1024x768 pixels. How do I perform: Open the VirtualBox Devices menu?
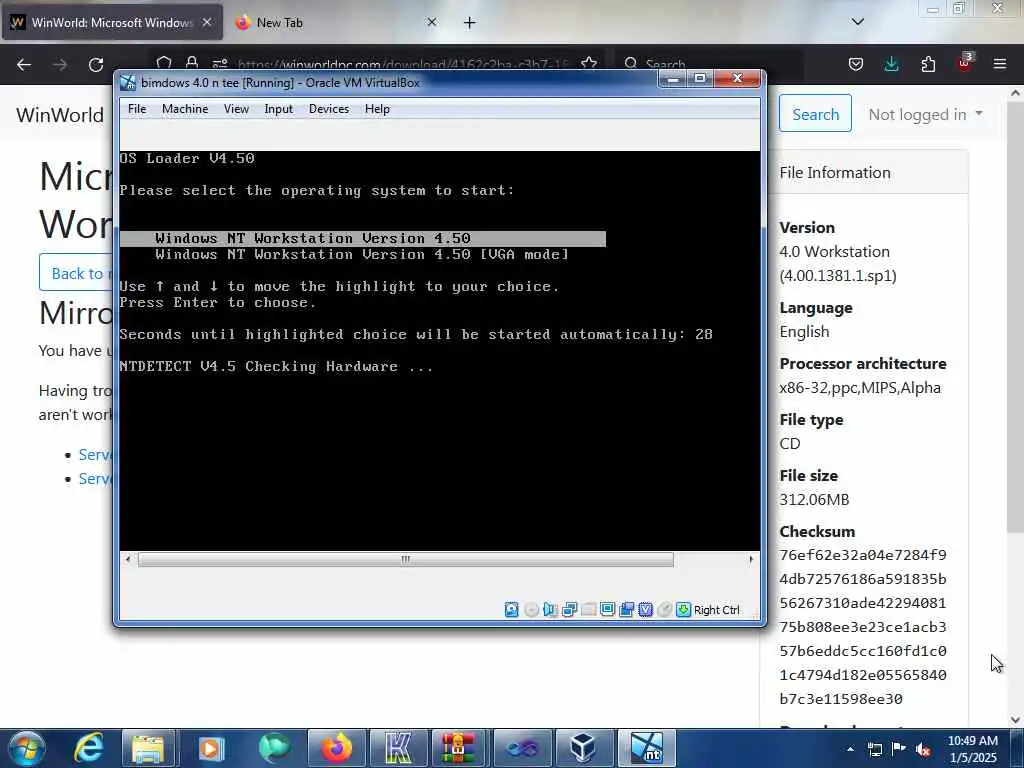coord(328,109)
